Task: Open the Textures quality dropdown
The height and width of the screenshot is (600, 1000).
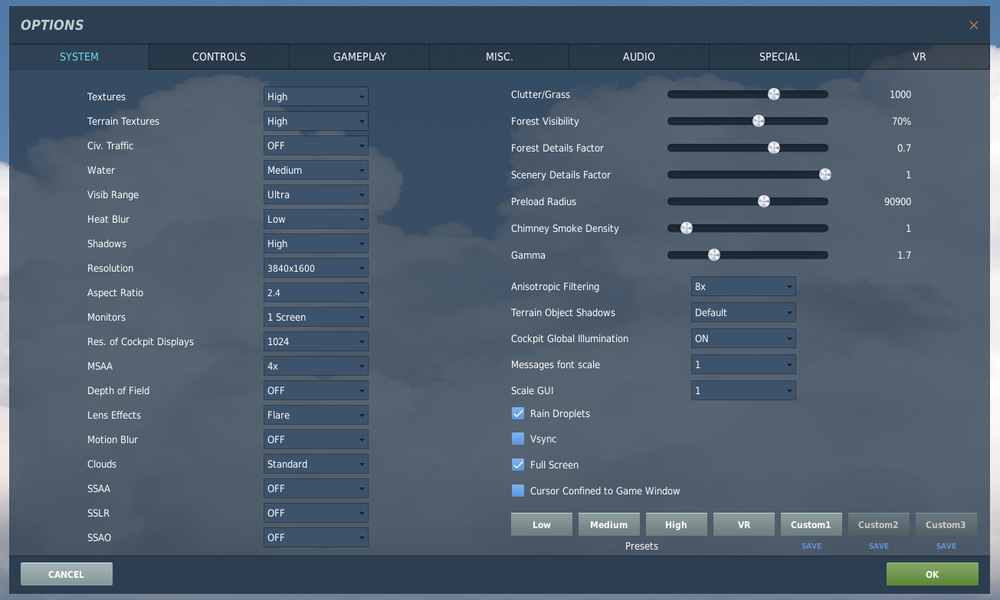Action: 315,96
